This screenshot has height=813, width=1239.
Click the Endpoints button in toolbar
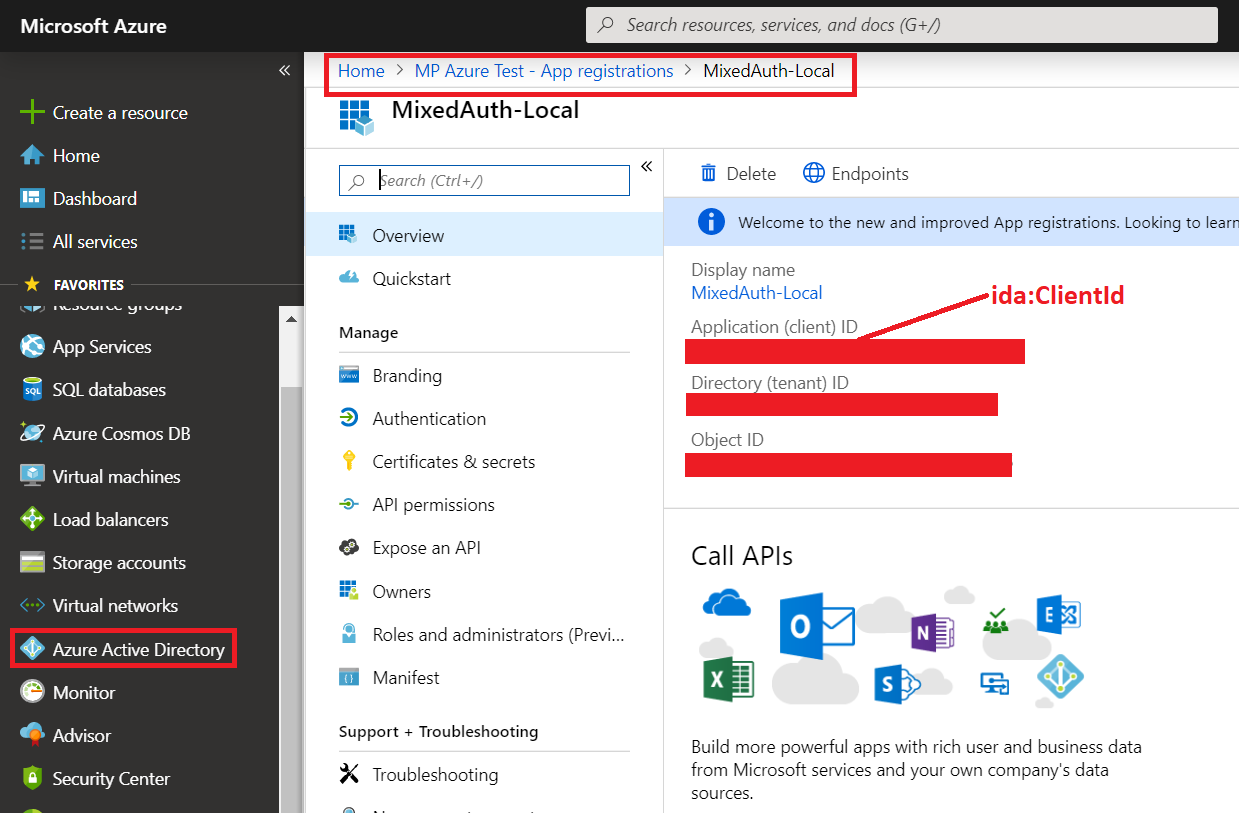click(x=856, y=173)
